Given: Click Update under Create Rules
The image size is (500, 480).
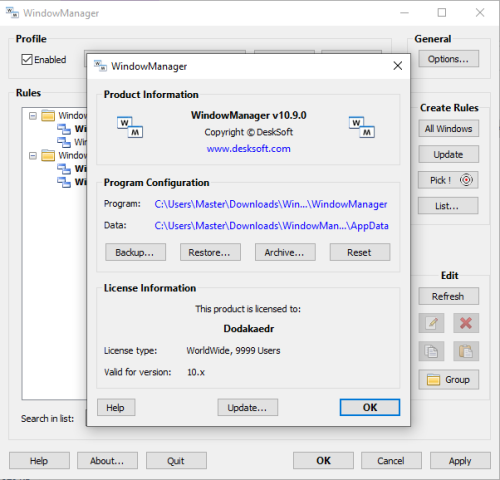Looking at the screenshot, I should point(449,154).
